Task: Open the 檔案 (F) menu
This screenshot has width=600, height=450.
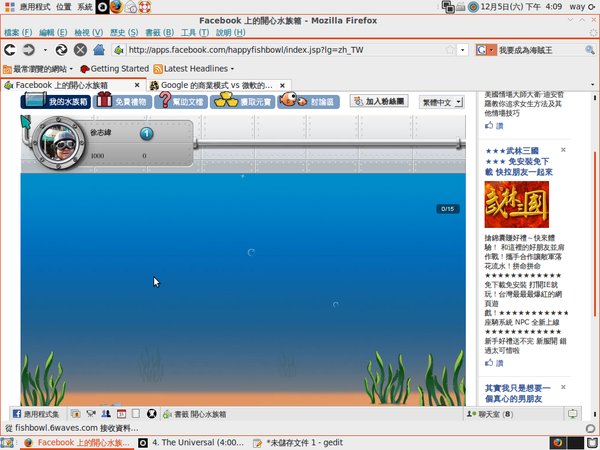Action: 18,33
